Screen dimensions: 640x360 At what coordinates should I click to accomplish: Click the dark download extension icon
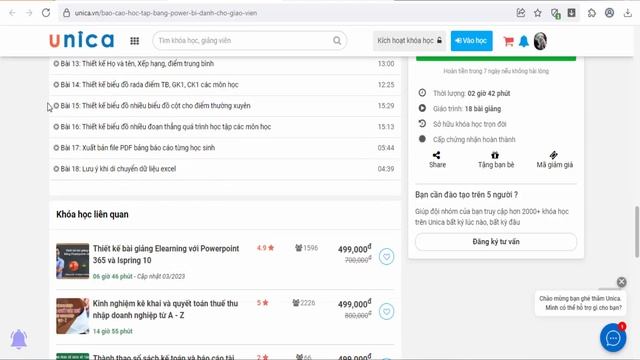tap(572, 13)
